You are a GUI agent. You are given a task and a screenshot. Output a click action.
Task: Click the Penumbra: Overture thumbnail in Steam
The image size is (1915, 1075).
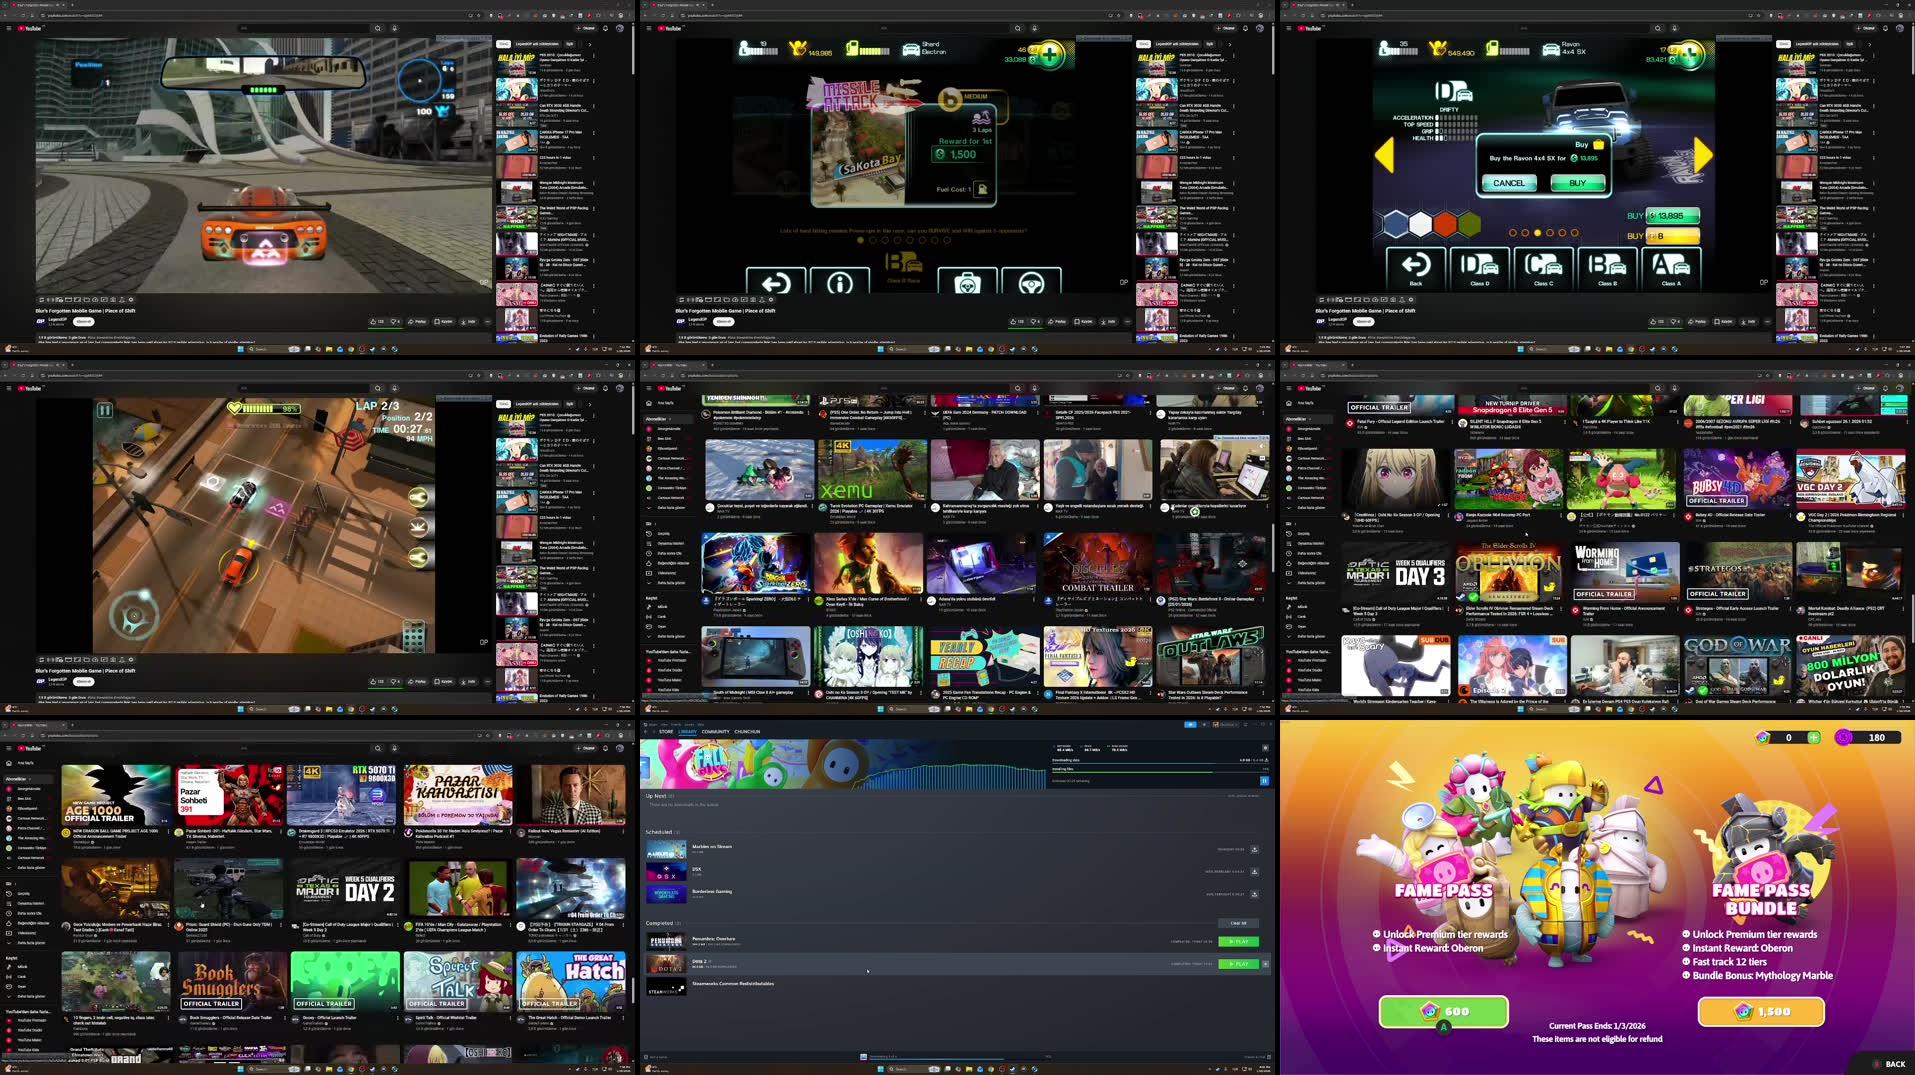[667, 942]
